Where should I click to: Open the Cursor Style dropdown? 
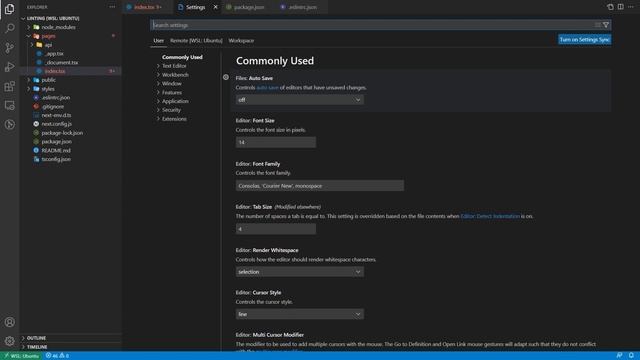pyautogui.click(x=300, y=314)
